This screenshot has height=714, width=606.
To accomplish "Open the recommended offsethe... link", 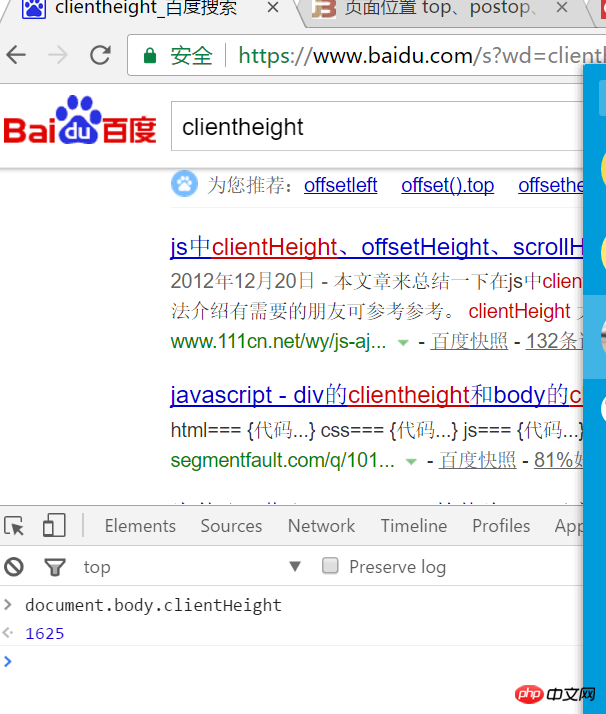I will point(550,185).
